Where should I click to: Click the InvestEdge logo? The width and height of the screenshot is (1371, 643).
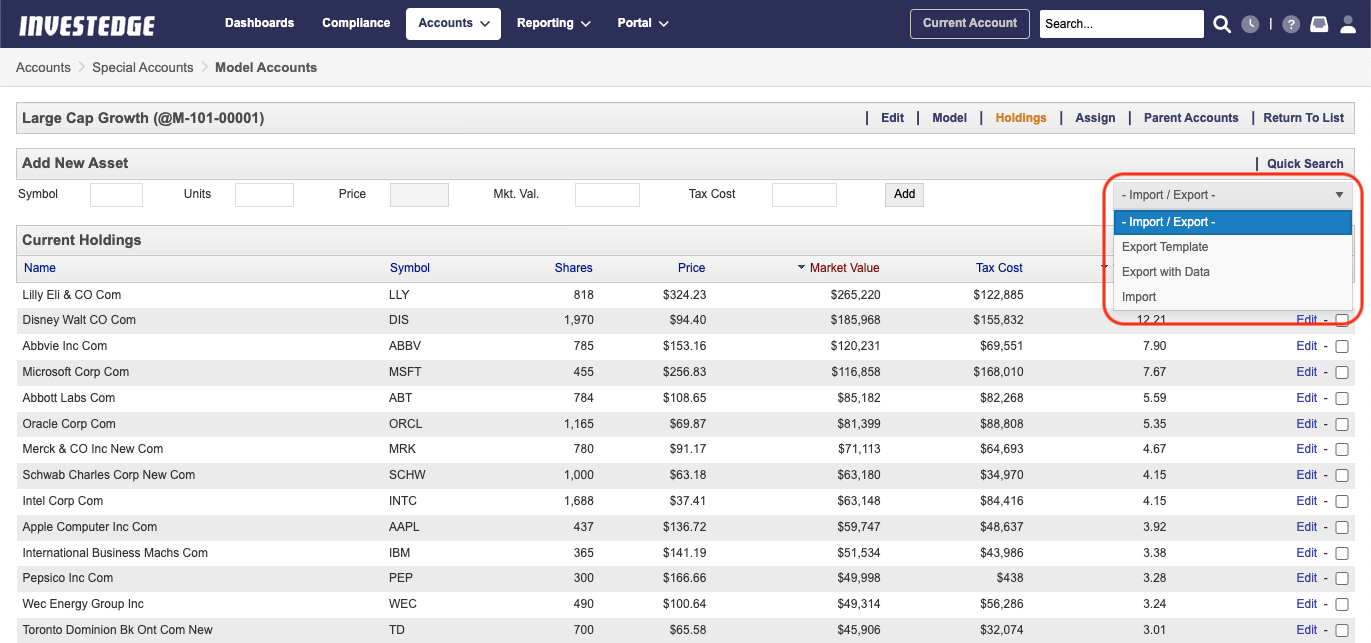click(87, 25)
